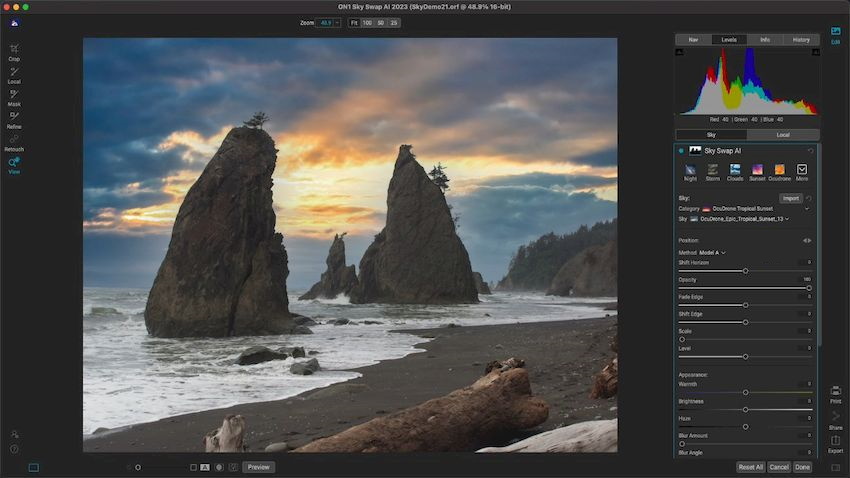The height and width of the screenshot is (478, 850).
Task: Toggle the mask view A button
Action: (205, 467)
